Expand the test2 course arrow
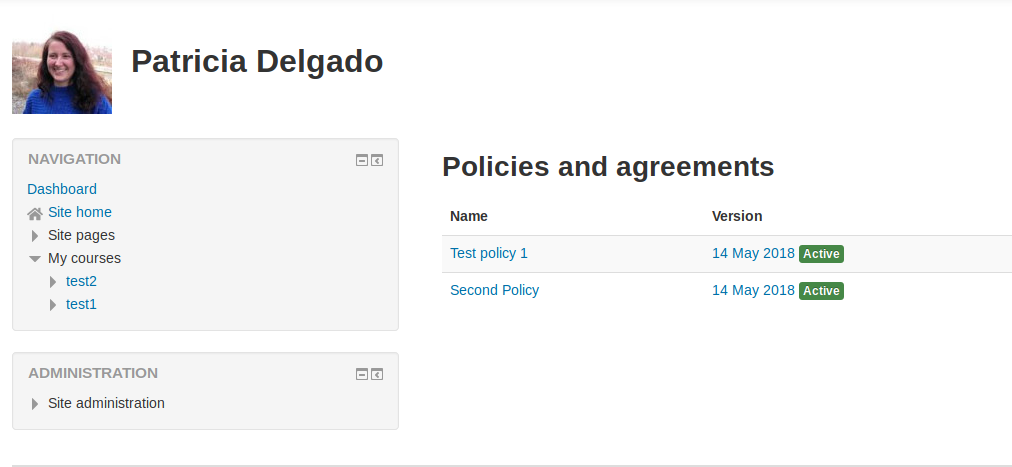The height and width of the screenshot is (467, 1012). click(53, 282)
